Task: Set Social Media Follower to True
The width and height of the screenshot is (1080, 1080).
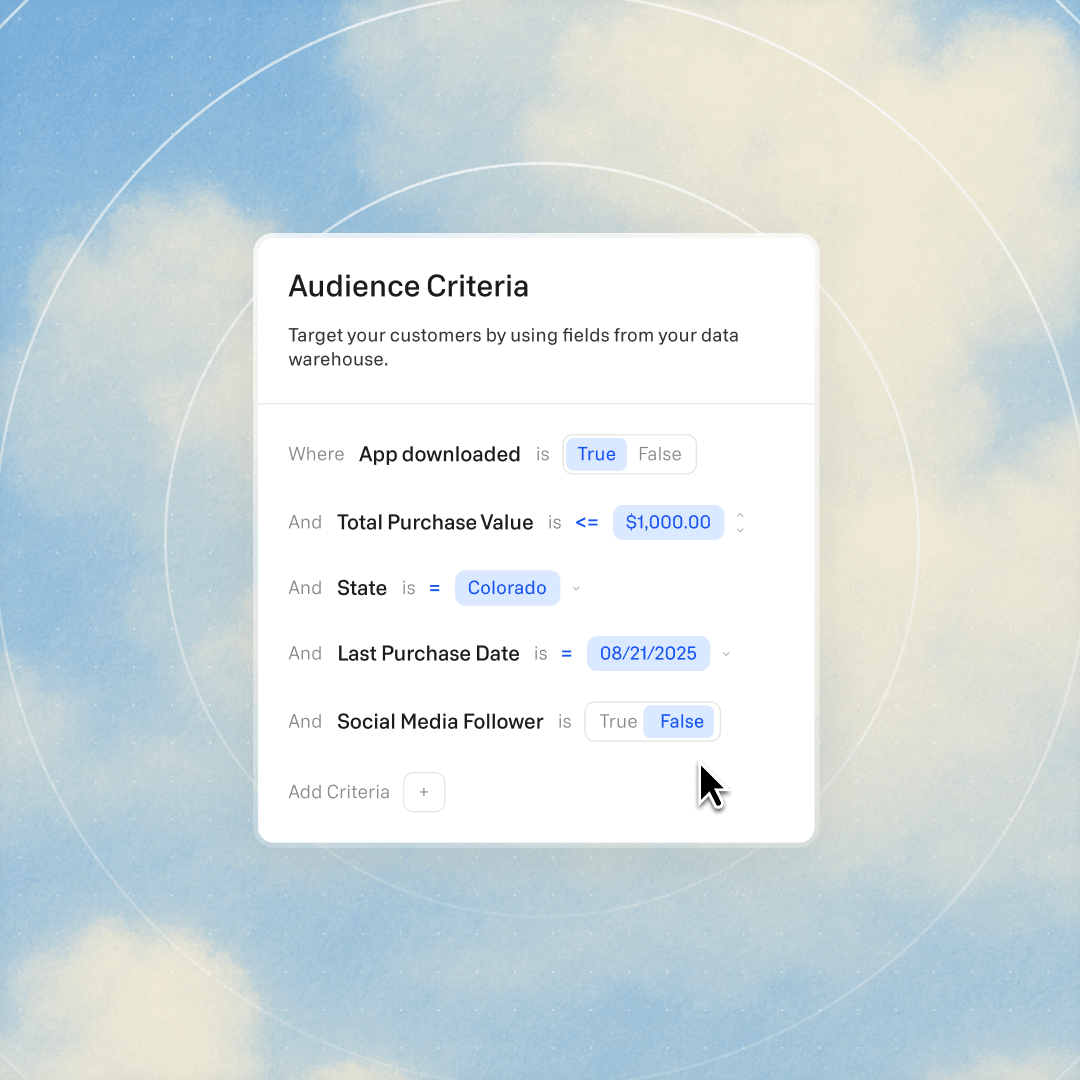Action: [618, 722]
